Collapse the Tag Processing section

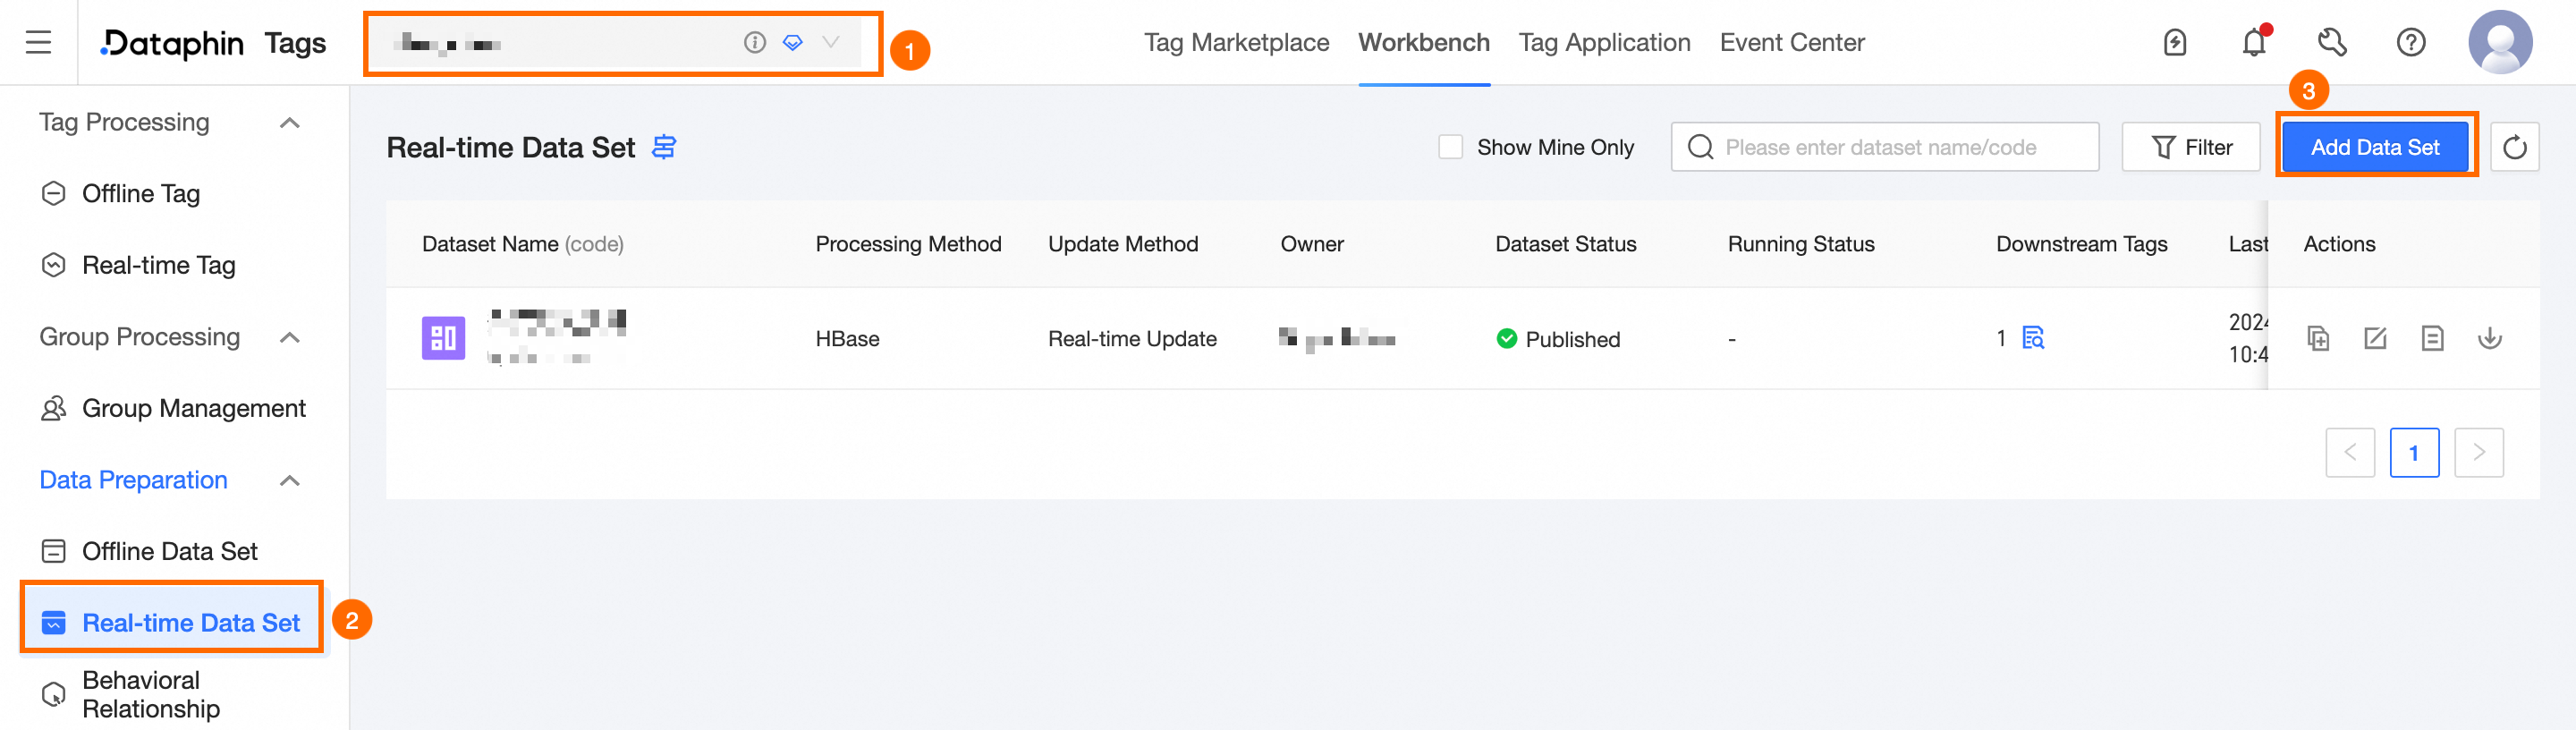pos(290,123)
